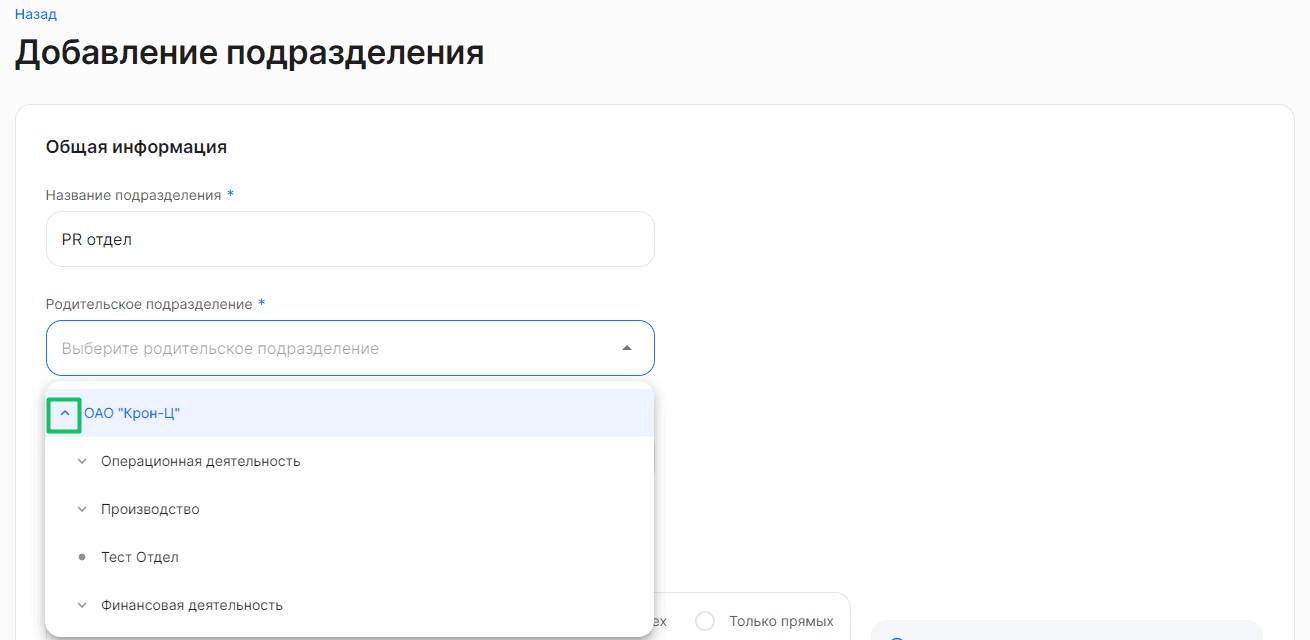Collapse the ОАО "Крон-Ц" tree node
The height and width of the screenshot is (640, 1310).
[x=64, y=414]
